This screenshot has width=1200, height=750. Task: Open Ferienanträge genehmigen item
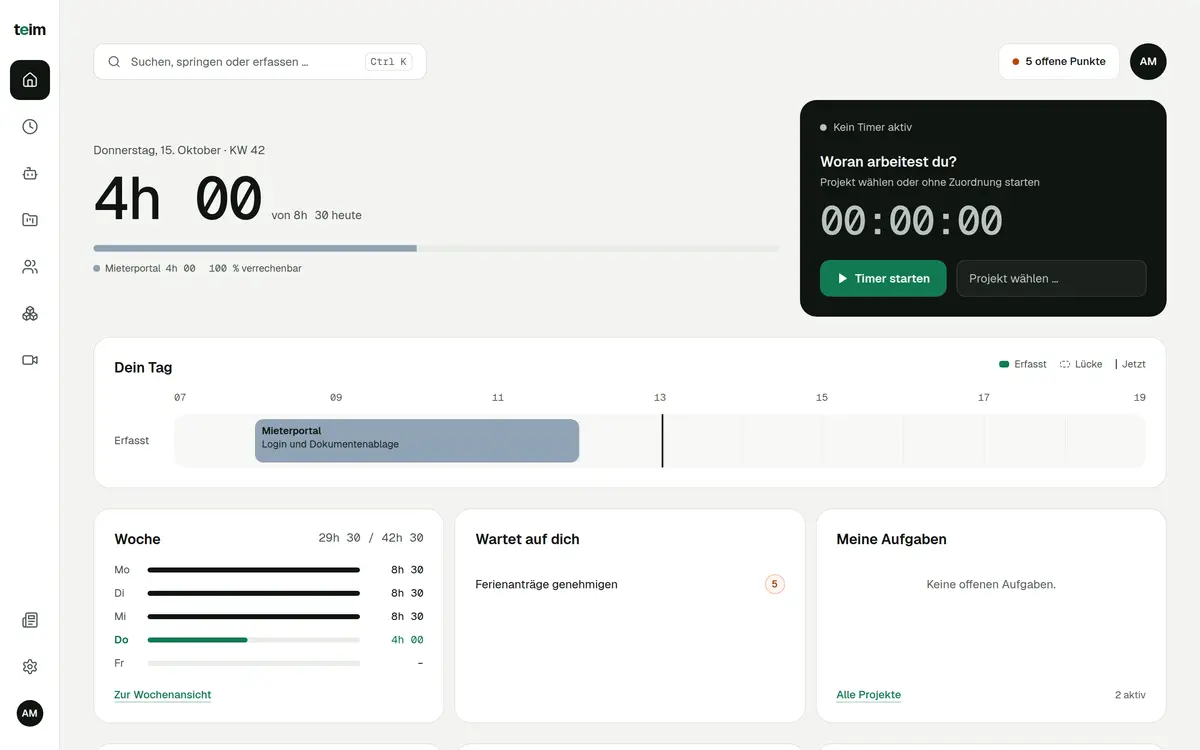click(630, 584)
